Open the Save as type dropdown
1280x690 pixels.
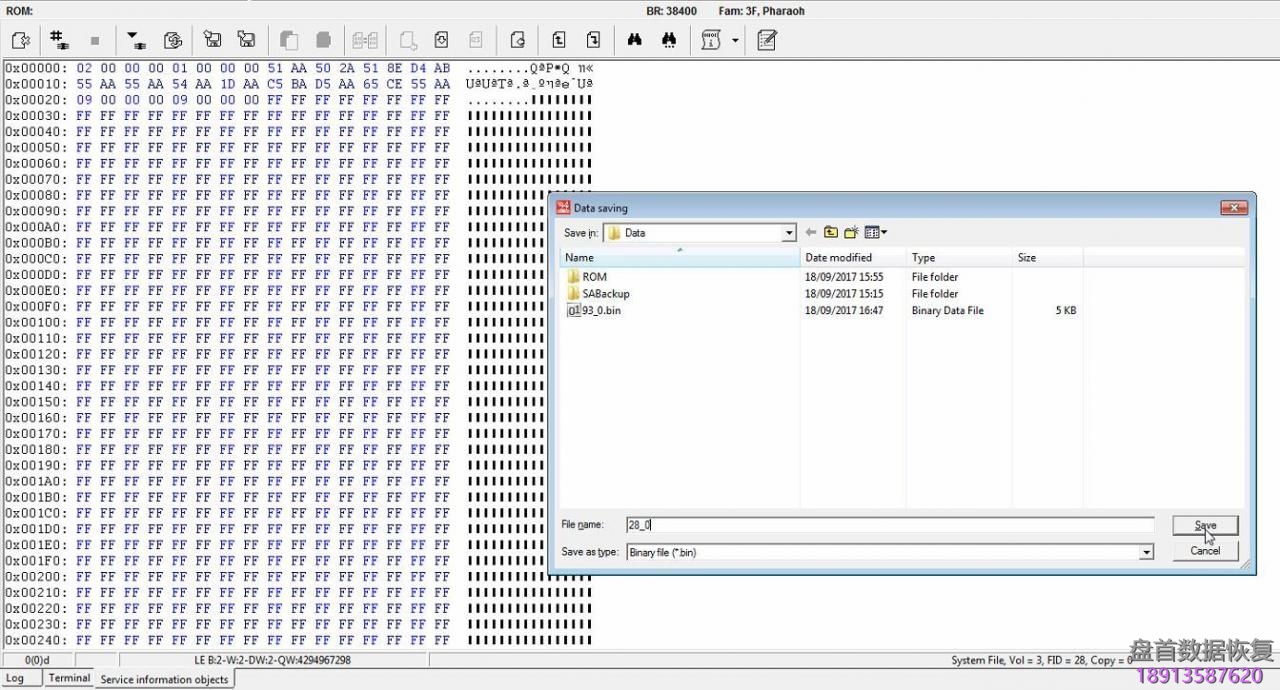click(1146, 552)
